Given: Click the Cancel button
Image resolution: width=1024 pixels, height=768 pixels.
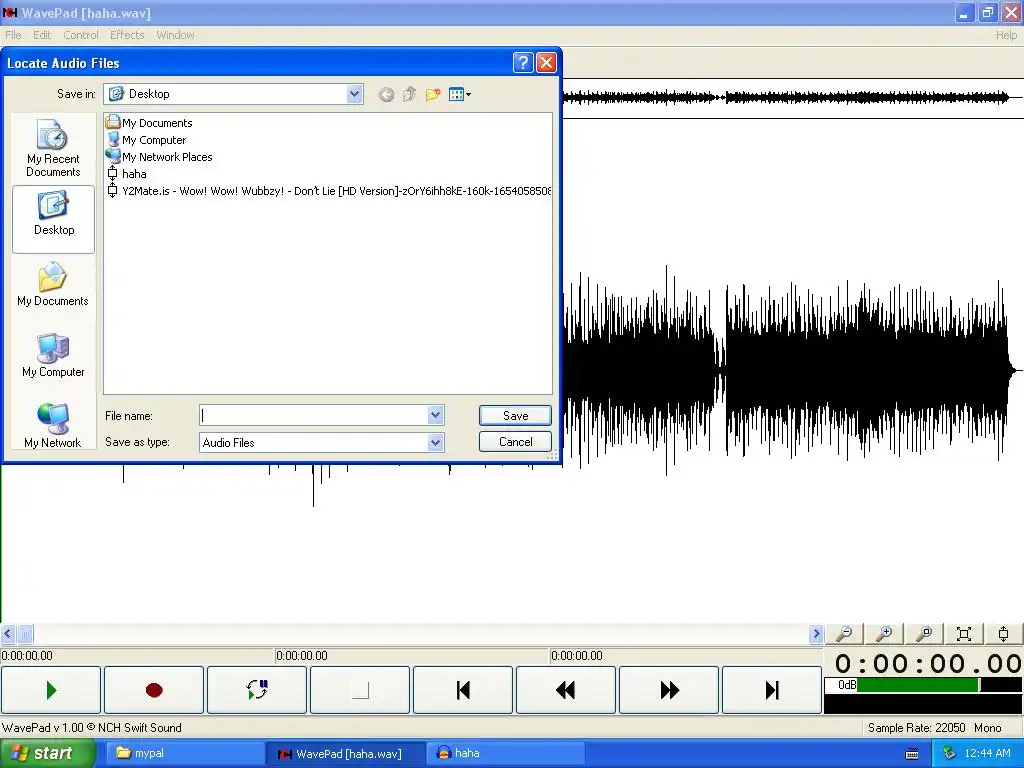Looking at the screenshot, I should click(x=515, y=441).
